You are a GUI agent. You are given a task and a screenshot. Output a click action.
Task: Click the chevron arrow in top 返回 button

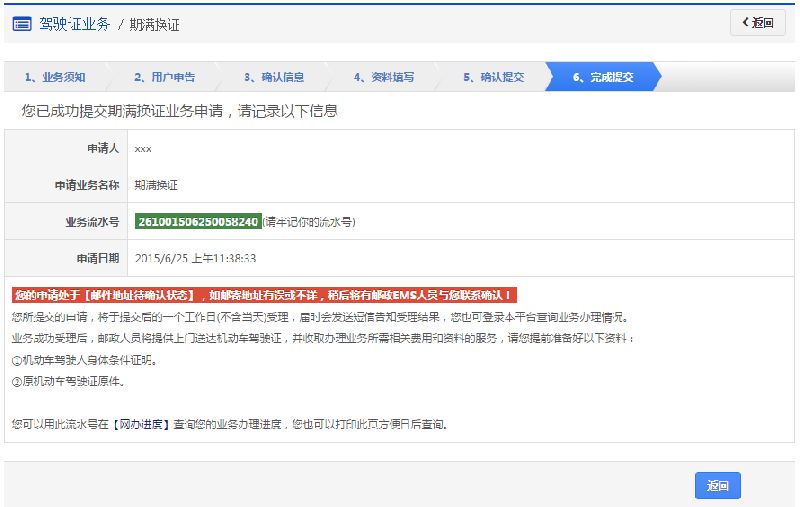coord(744,23)
